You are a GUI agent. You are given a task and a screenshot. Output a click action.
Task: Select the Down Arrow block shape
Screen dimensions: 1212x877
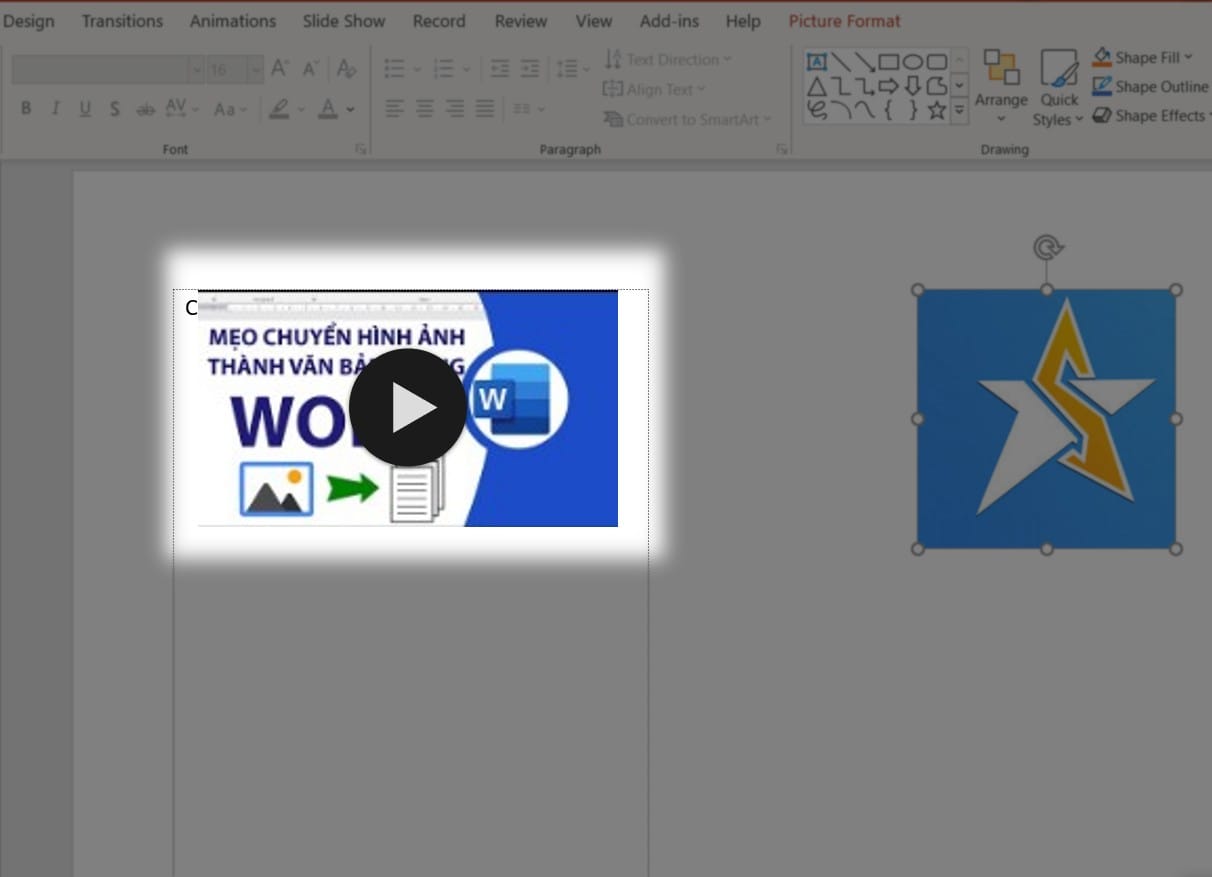pyautogui.click(x=912, y=86)
